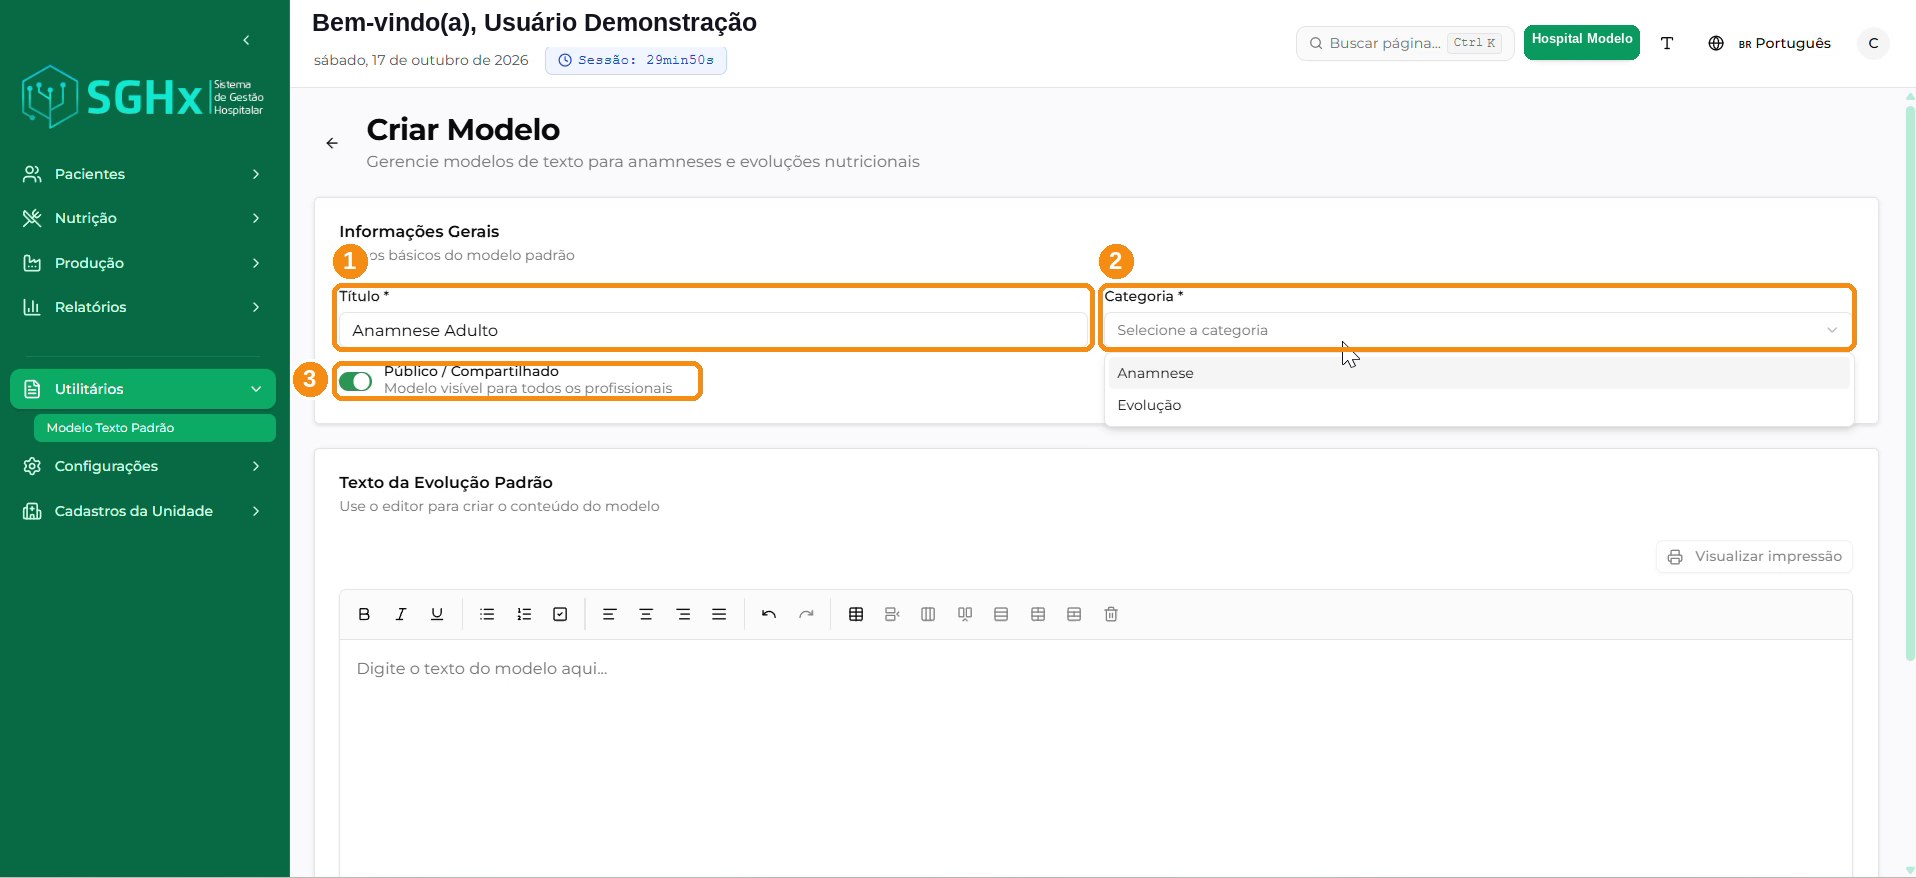Click the table row layout icon
This screenshot has height=878, width=1916.
(1001, 614)
